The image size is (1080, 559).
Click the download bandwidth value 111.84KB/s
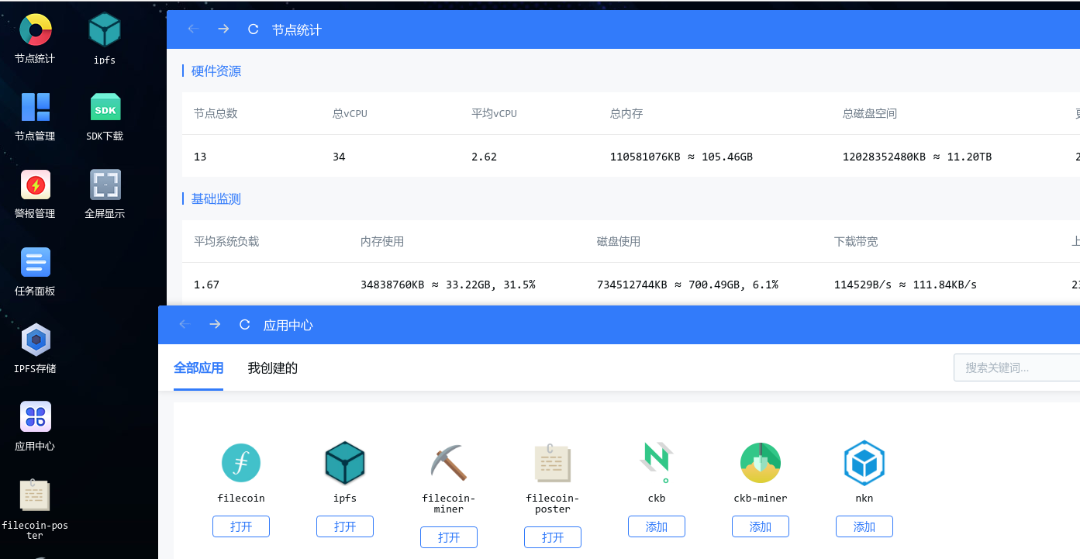point(946,284)
